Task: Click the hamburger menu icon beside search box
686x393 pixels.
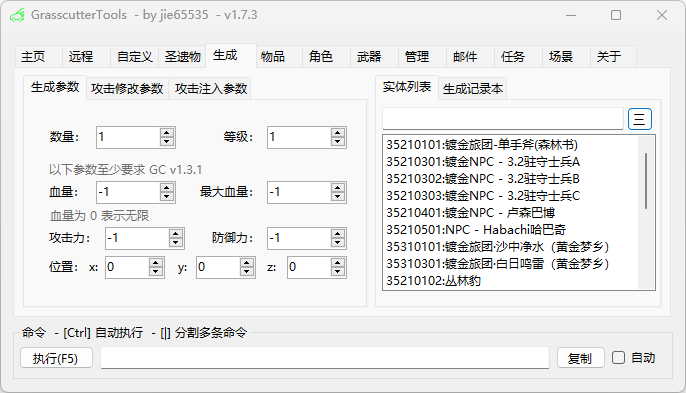Action: click(640, 119)
